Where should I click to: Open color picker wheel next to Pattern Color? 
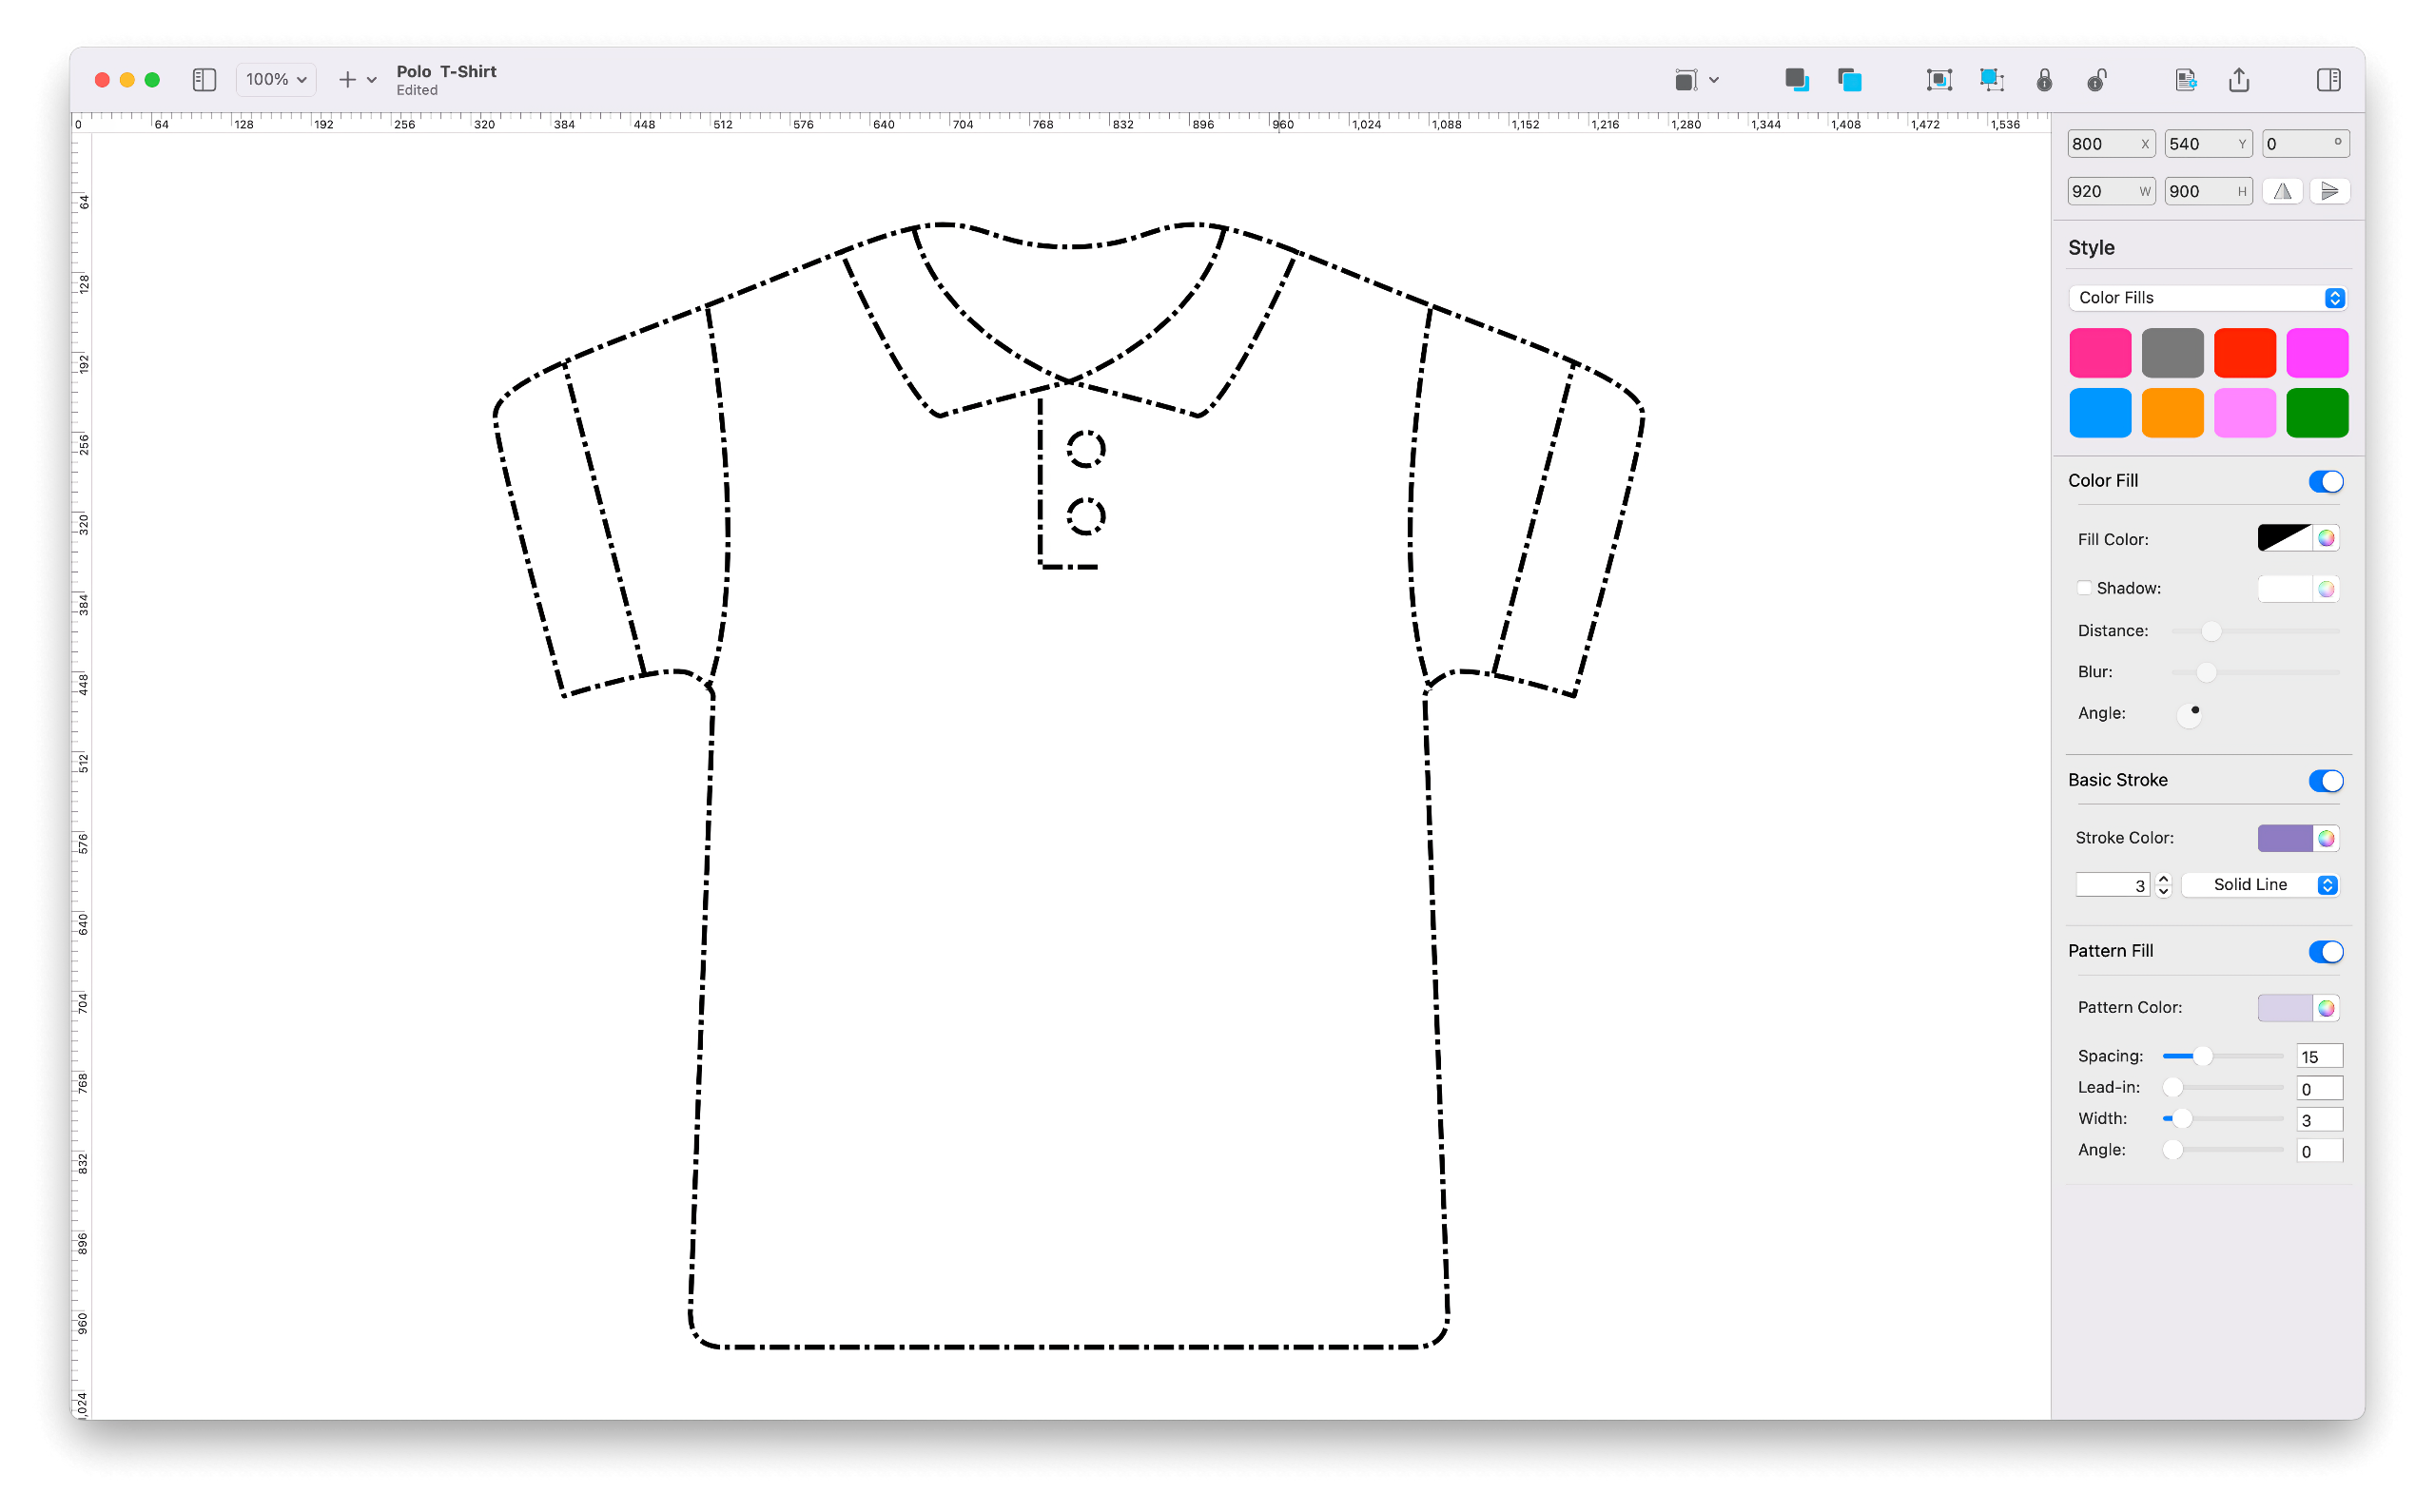pyautogui.click(x=2327, y=1008)
